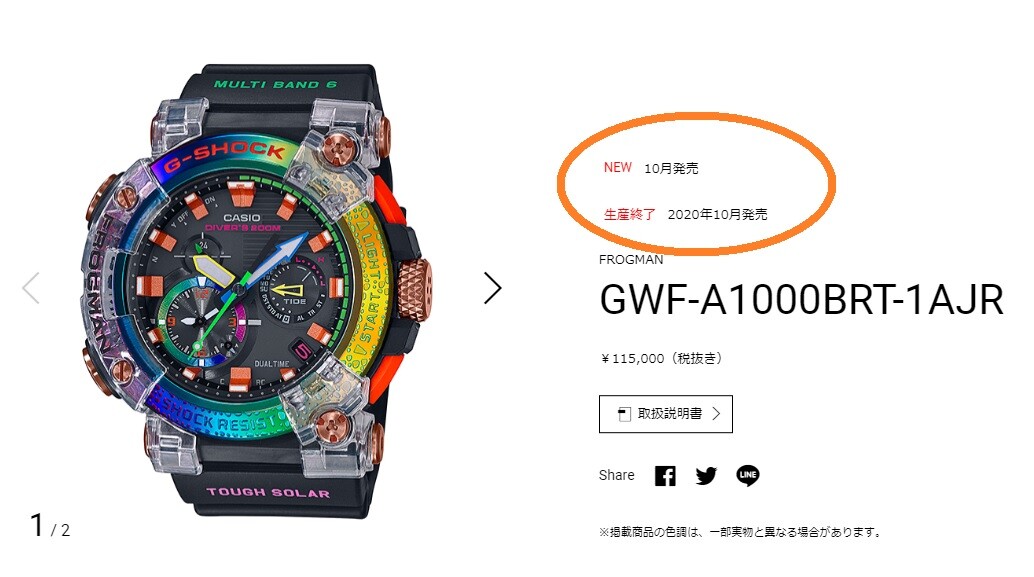
Task: Click chevron inside 取扱説明書 button
Action: (x=716, y=414)
